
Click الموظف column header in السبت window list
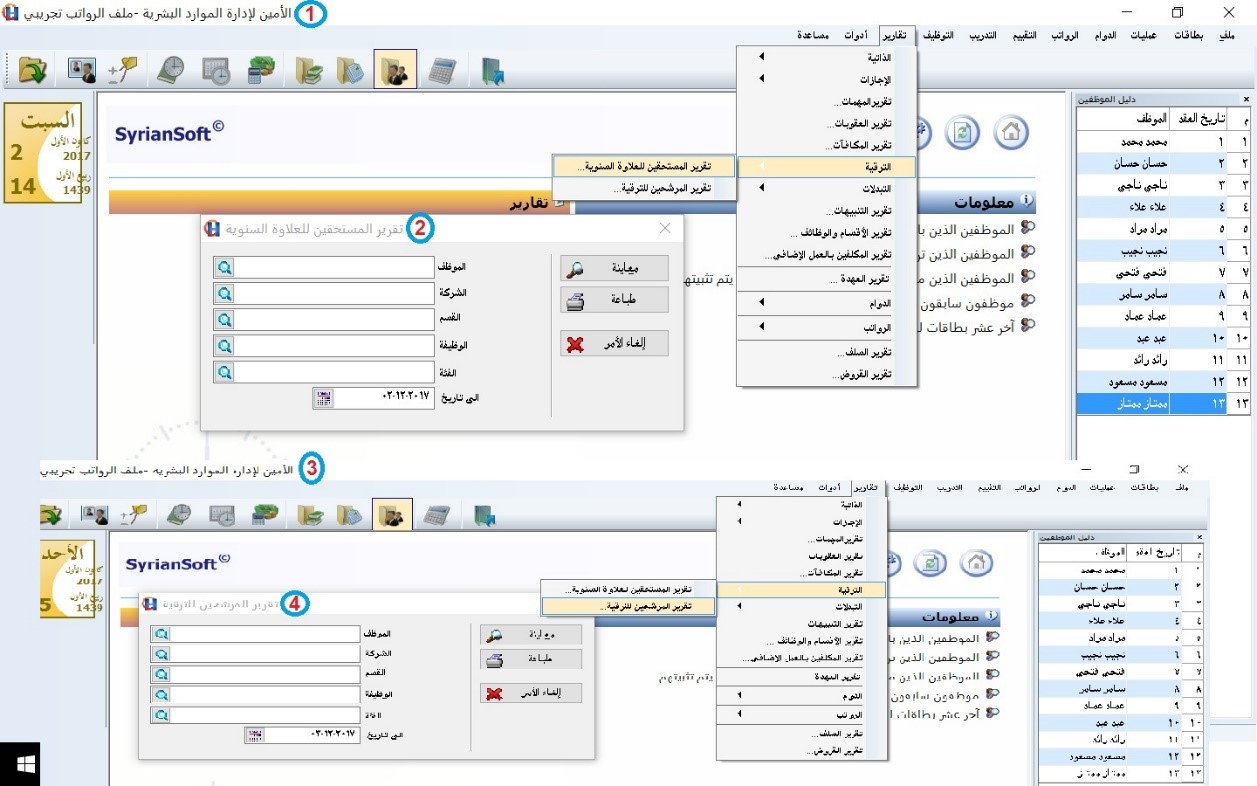coord(1124,119)
